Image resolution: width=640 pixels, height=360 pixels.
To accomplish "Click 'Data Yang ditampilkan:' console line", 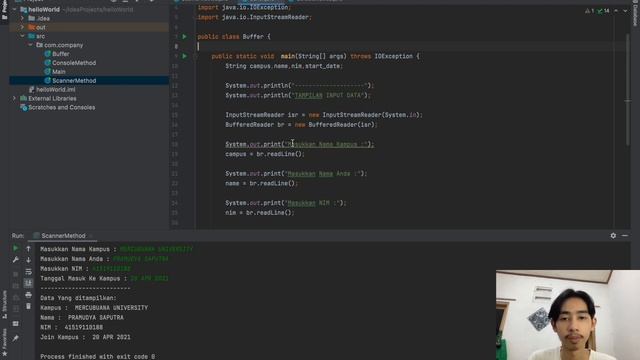I will [78, 298].
